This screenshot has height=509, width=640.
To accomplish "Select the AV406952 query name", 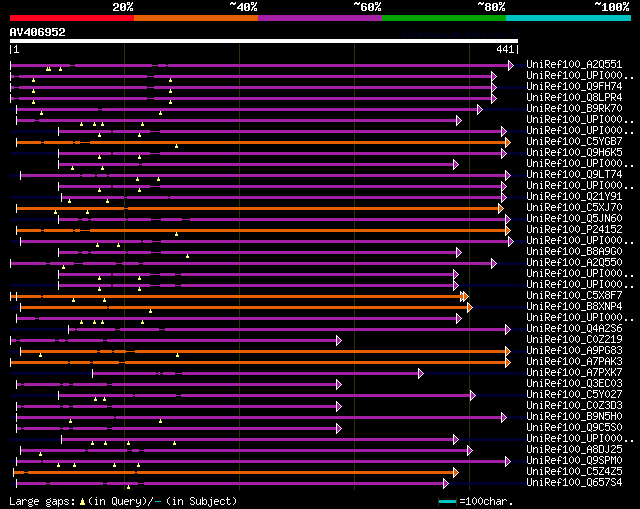I will click(38, 32).
